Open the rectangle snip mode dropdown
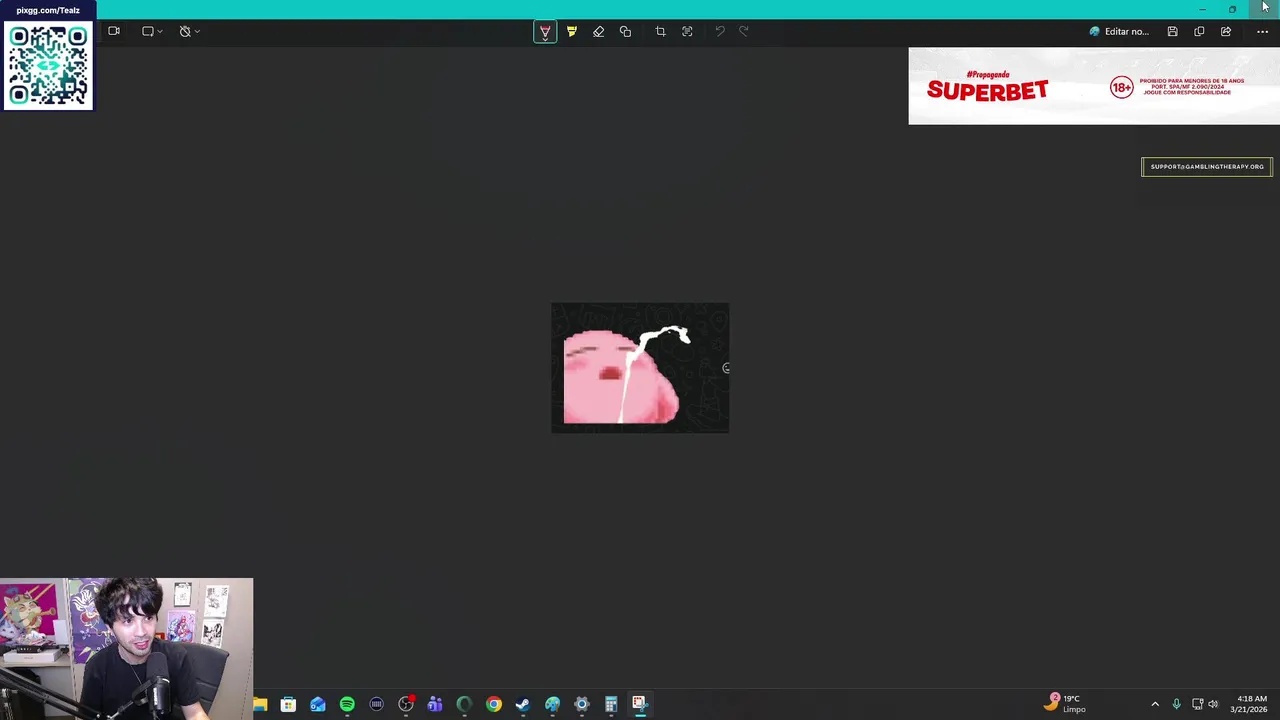The height and width of the screenshot is (720, 1280). click(x=152, y=31)
